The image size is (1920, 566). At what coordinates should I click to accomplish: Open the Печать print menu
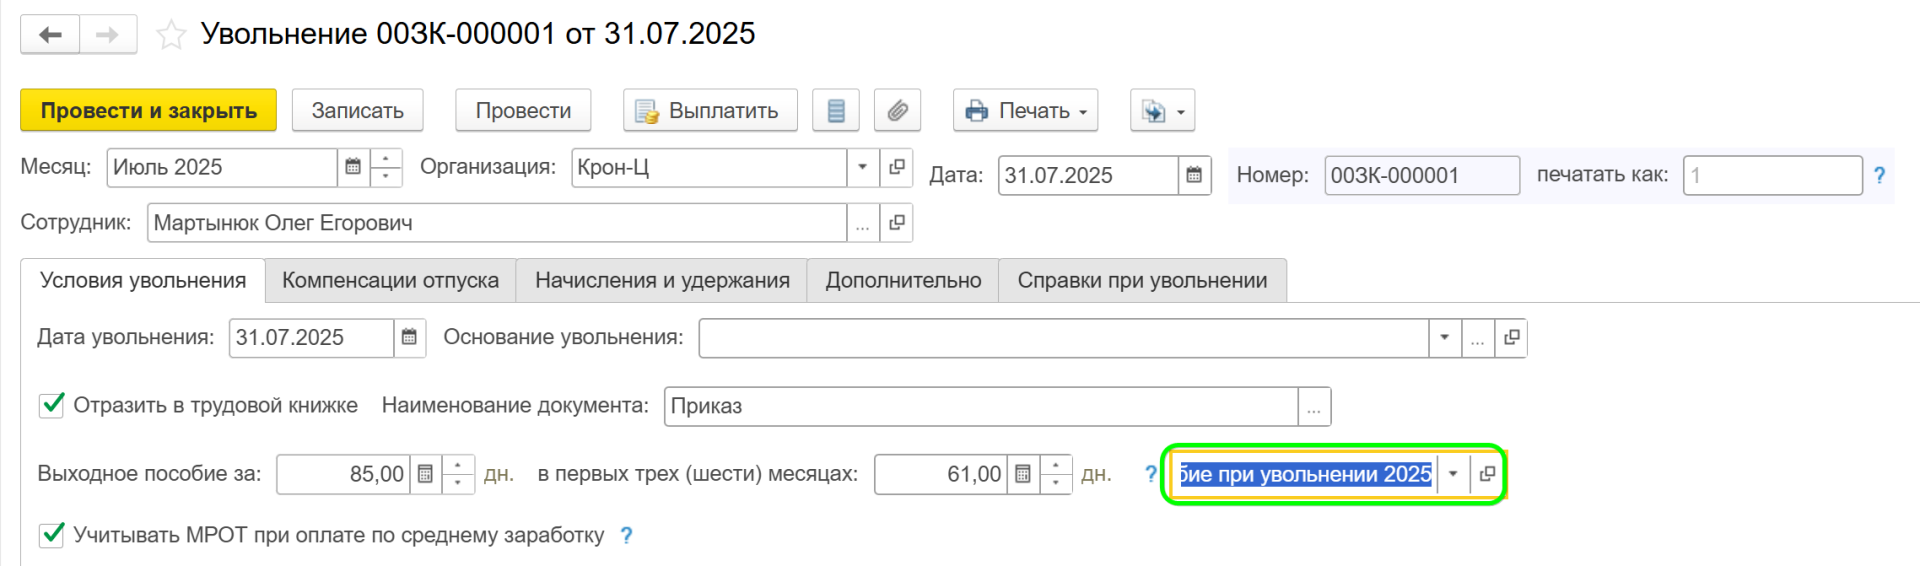(x=1025, y=110)
